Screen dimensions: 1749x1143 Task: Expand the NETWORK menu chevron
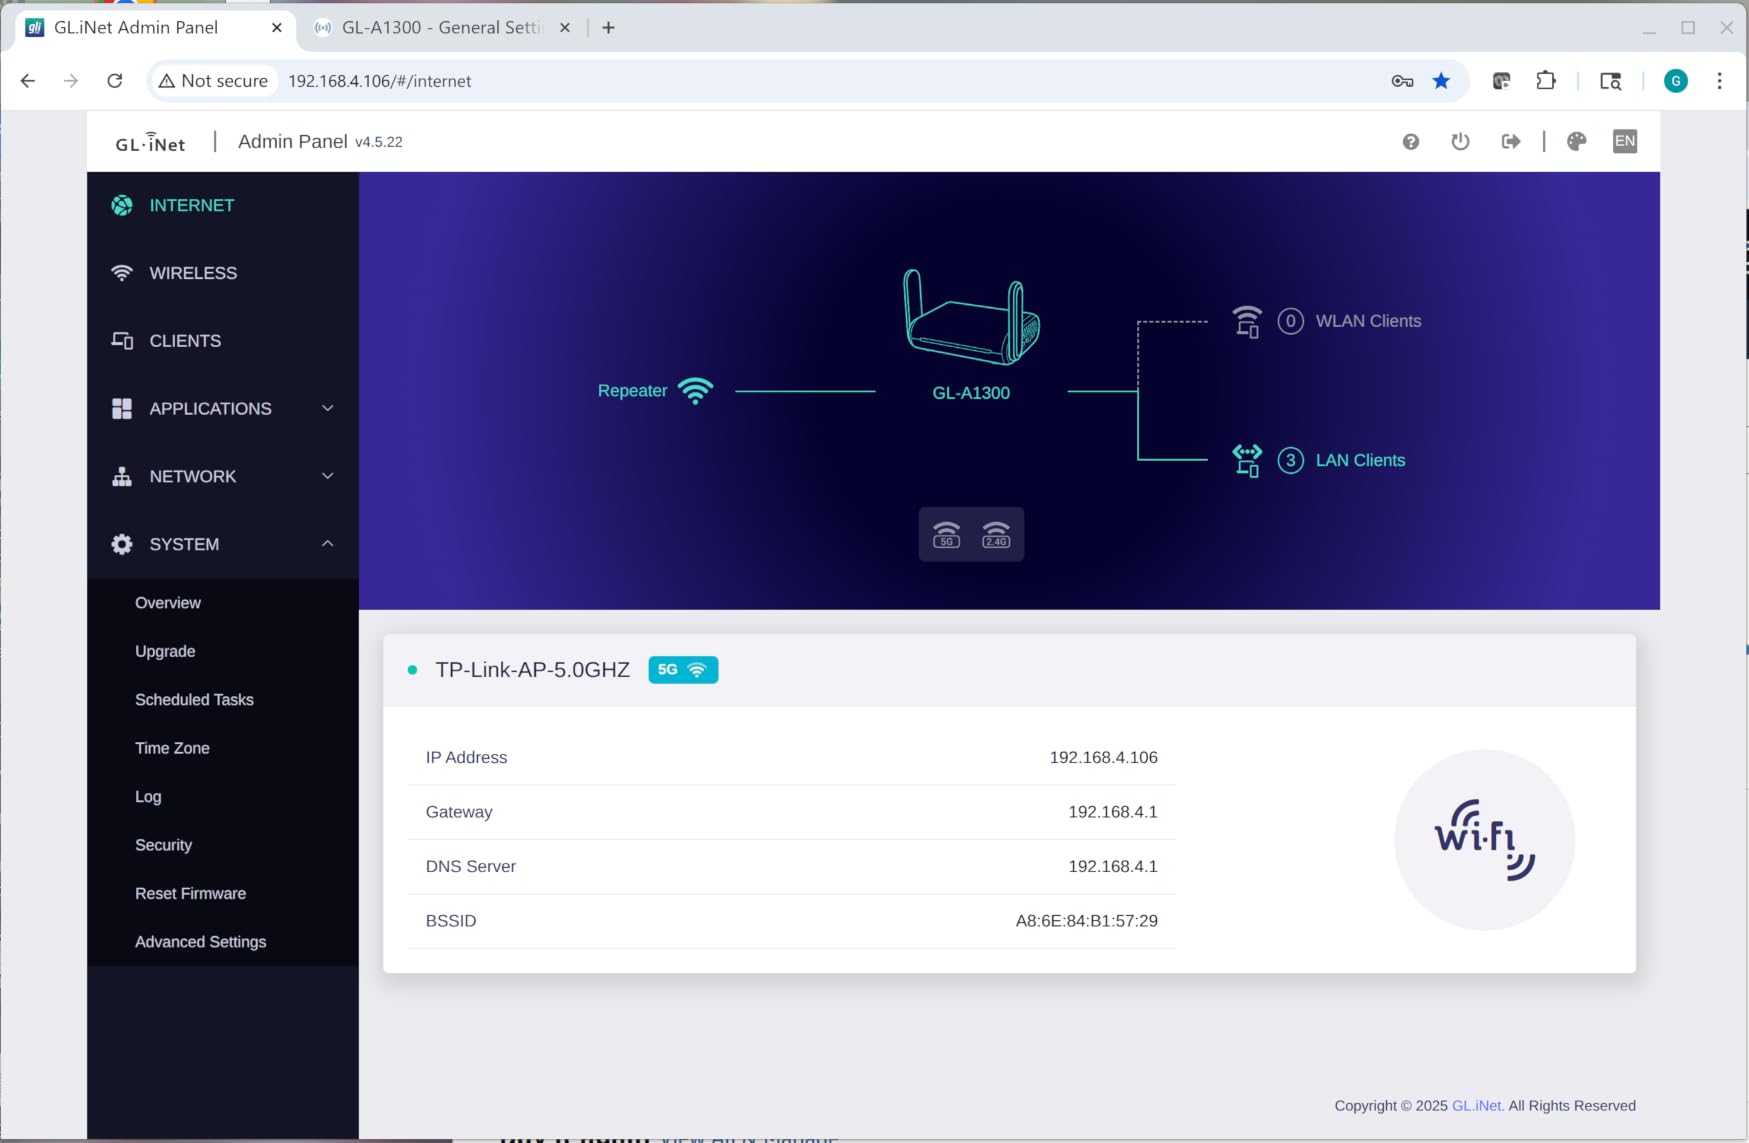click(327, 476)
